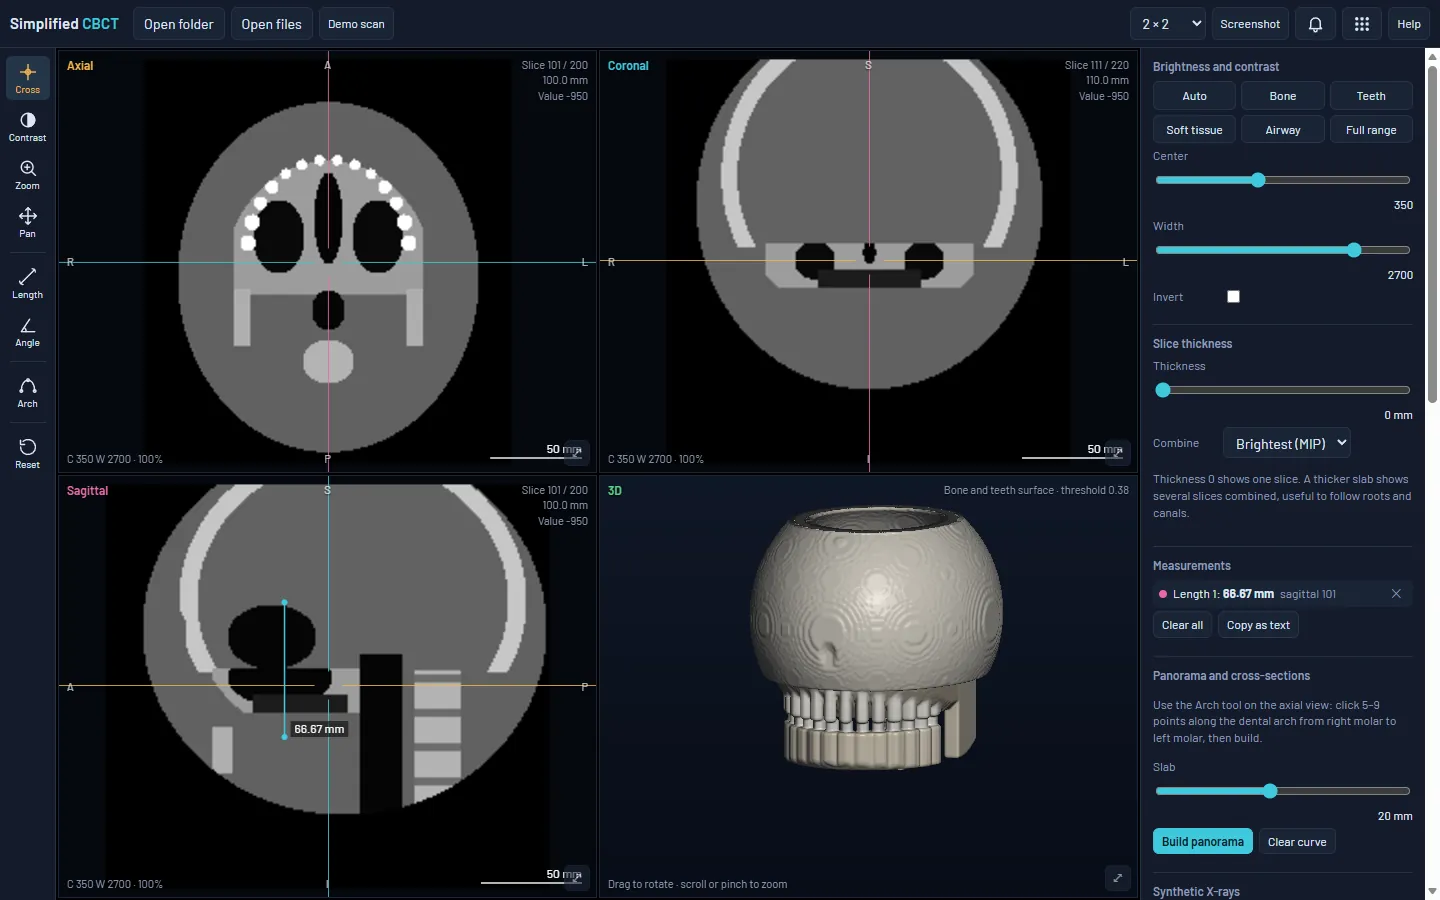Pick the Length measurement tool
Screen dimensions: 1440x900
tap(27, 283)
